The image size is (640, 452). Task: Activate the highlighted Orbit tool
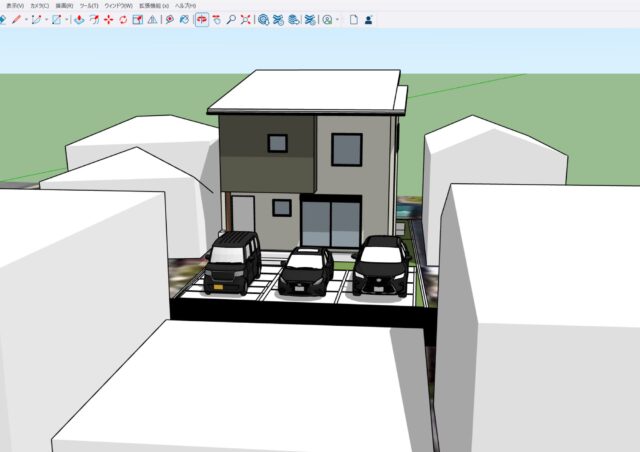click(202, 19)
